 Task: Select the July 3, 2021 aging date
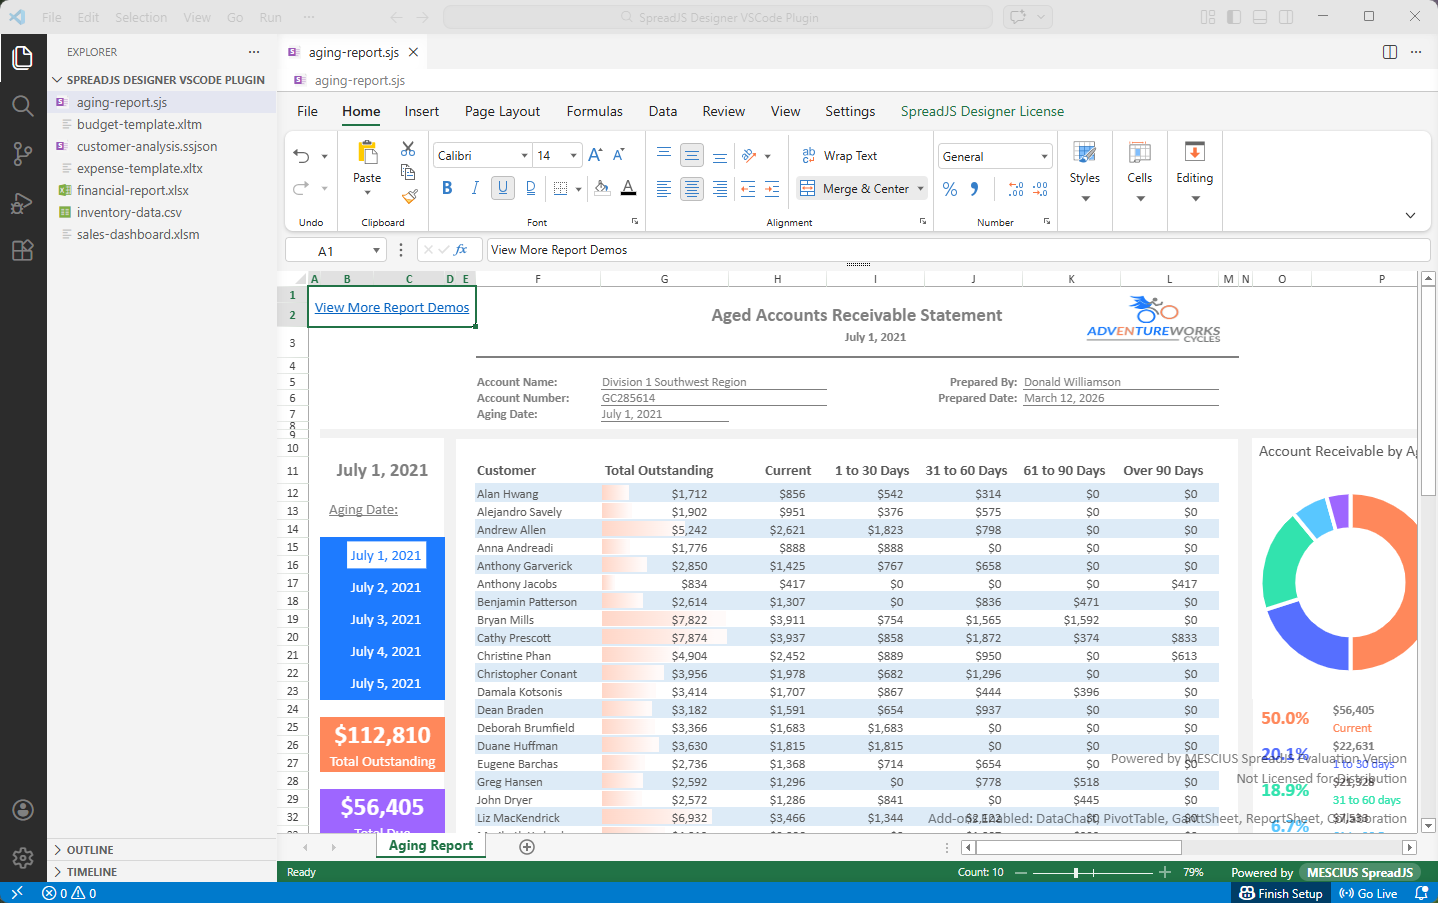385,620
